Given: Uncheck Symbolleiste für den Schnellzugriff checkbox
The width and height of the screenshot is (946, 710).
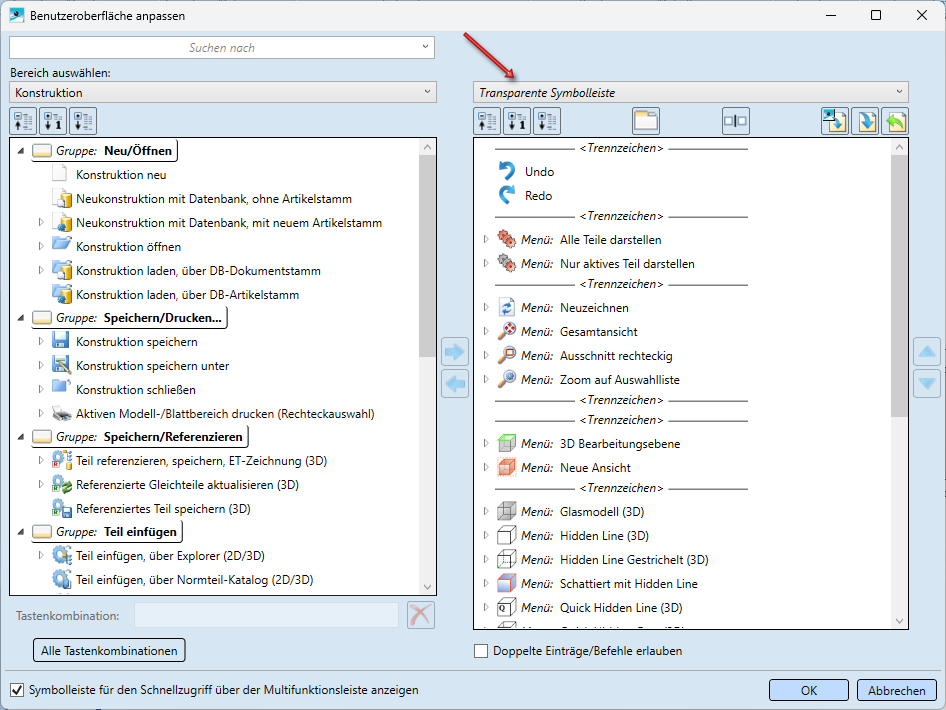Looking at the screenshot, I should [17, 689].
